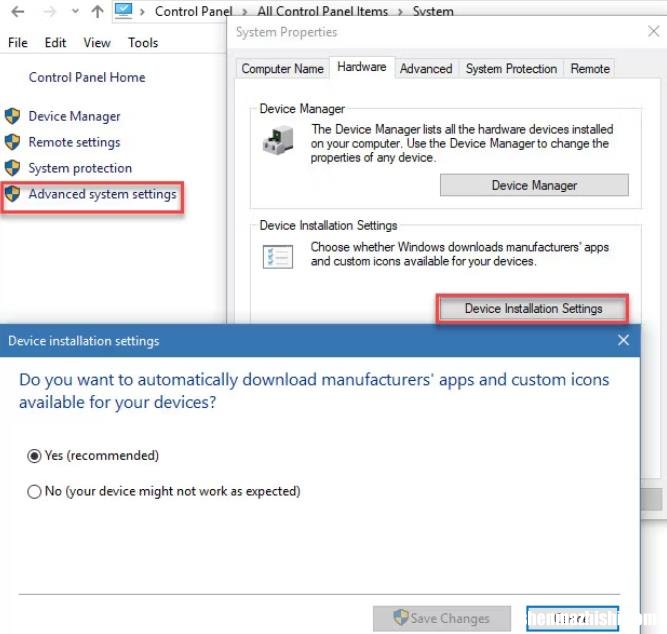Viewport: 667px width, 634px height.
Task: Open System protection link
Action: click(80, 168)
